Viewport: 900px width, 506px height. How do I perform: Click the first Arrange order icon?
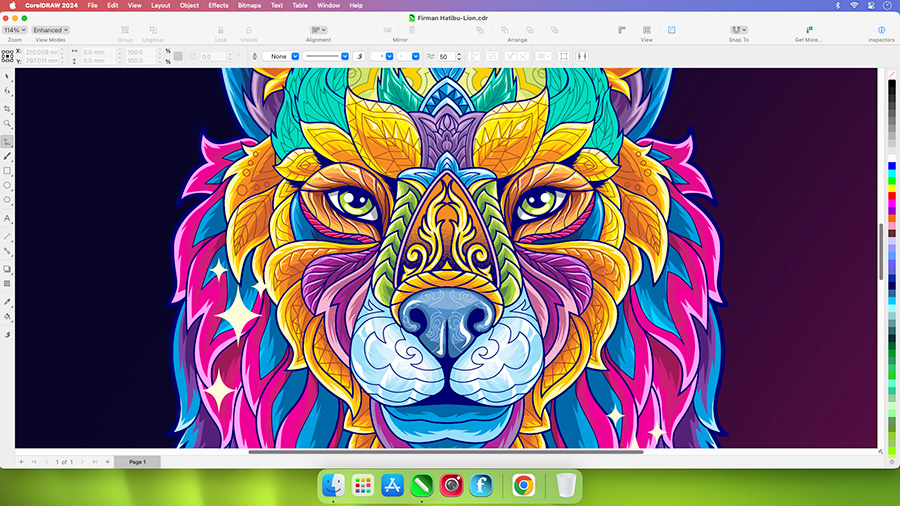click(x=480, y=30)
